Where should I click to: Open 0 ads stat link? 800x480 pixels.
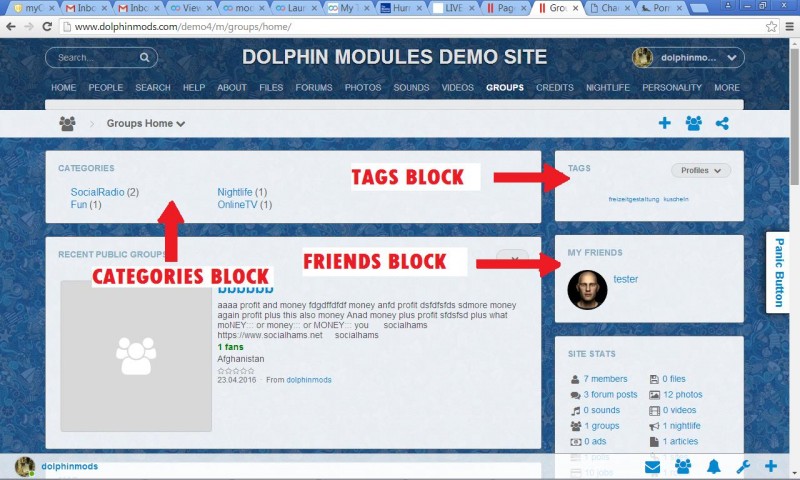click(x=595, y=441)
